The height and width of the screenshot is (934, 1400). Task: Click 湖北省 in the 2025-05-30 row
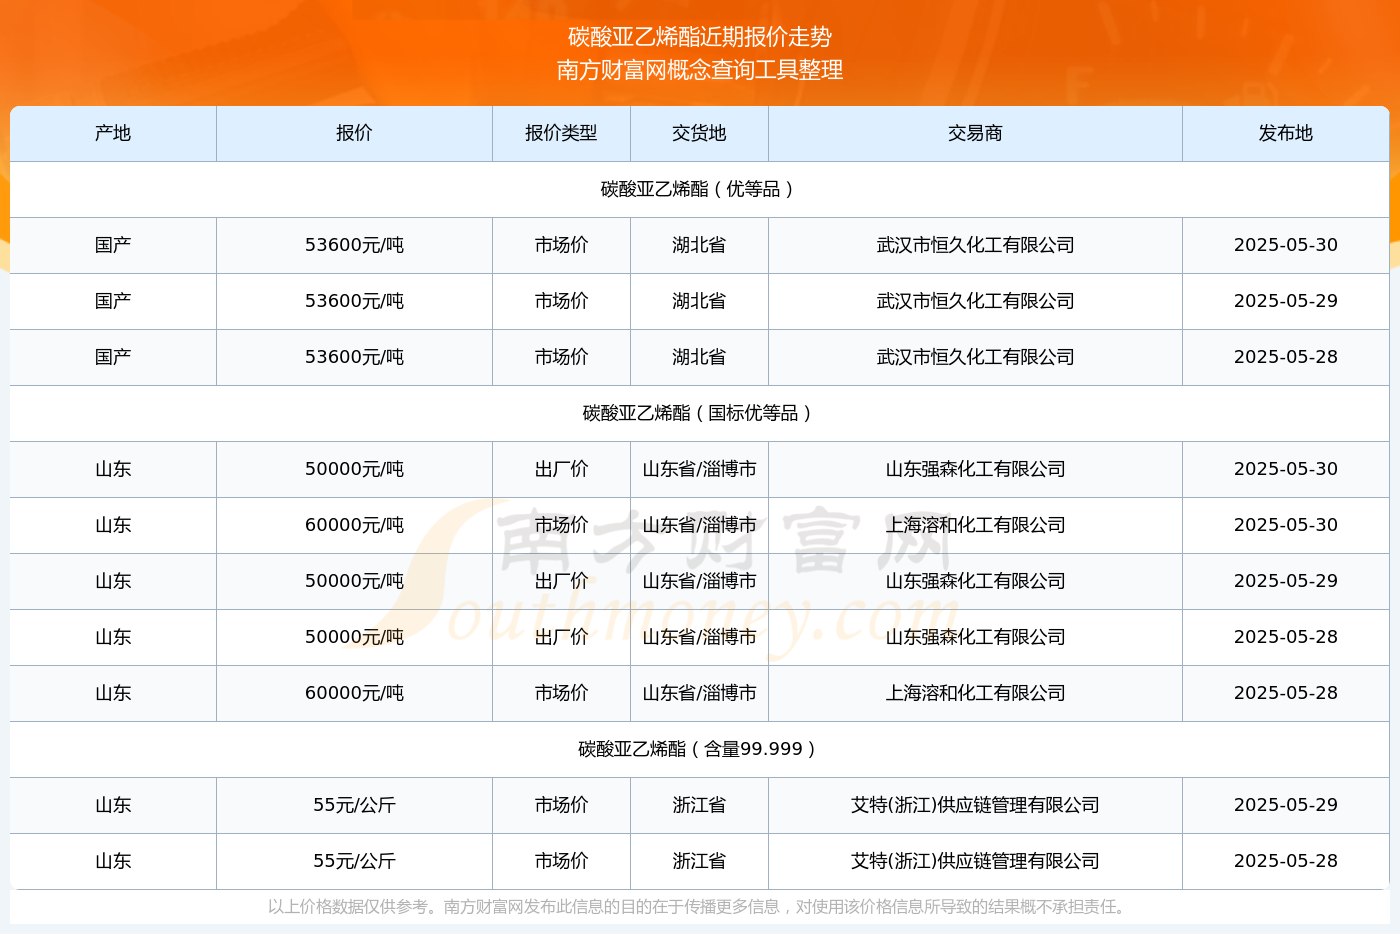[x=699, y=245]
